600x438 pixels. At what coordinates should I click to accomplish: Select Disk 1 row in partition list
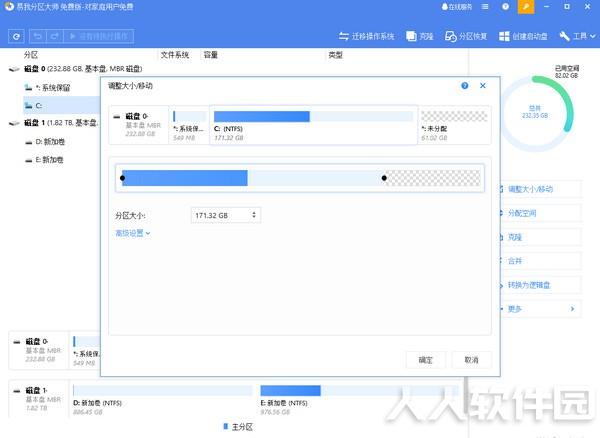tap(55, 123)
